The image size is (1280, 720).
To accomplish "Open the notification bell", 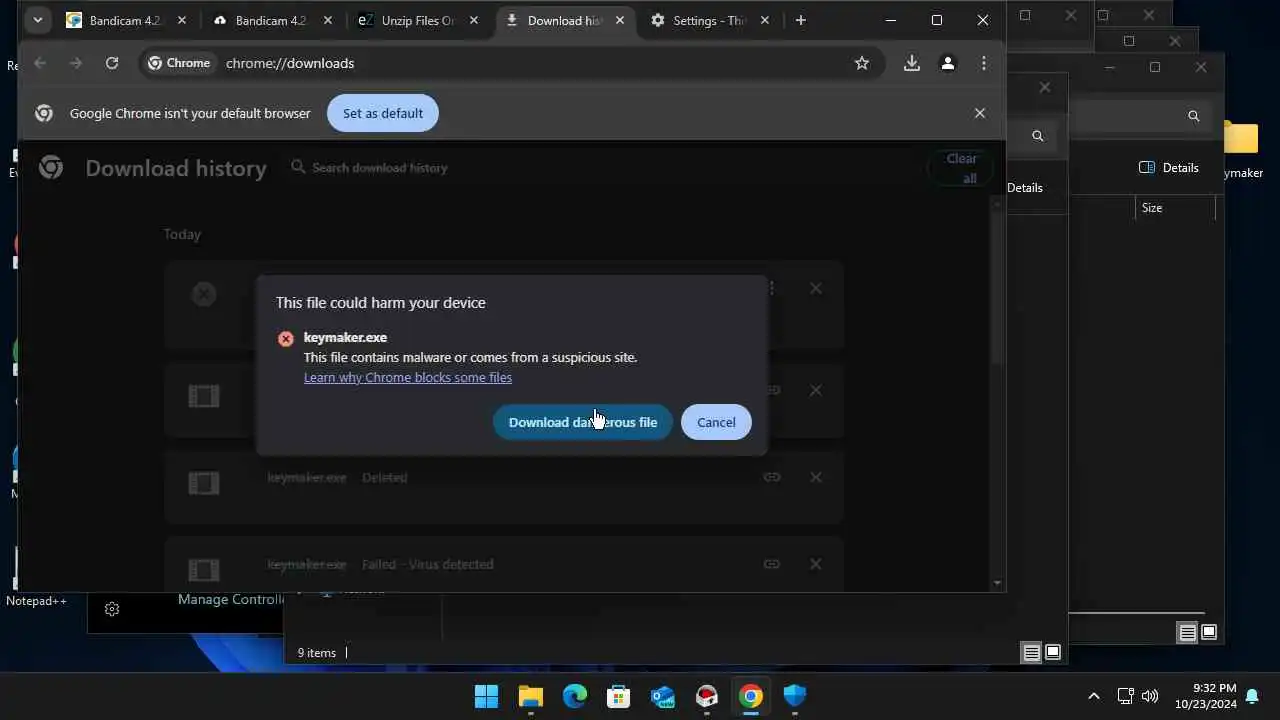I will coord(1252,696).
